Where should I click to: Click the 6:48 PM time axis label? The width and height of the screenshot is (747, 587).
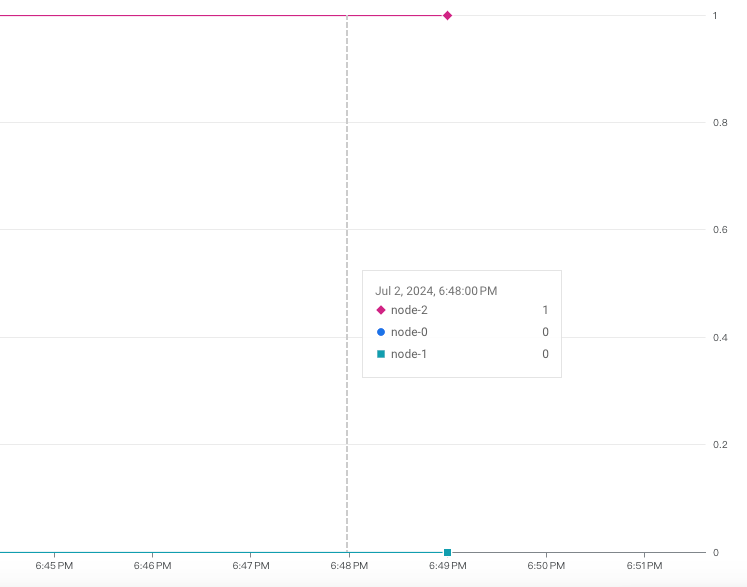pos(349,566)
